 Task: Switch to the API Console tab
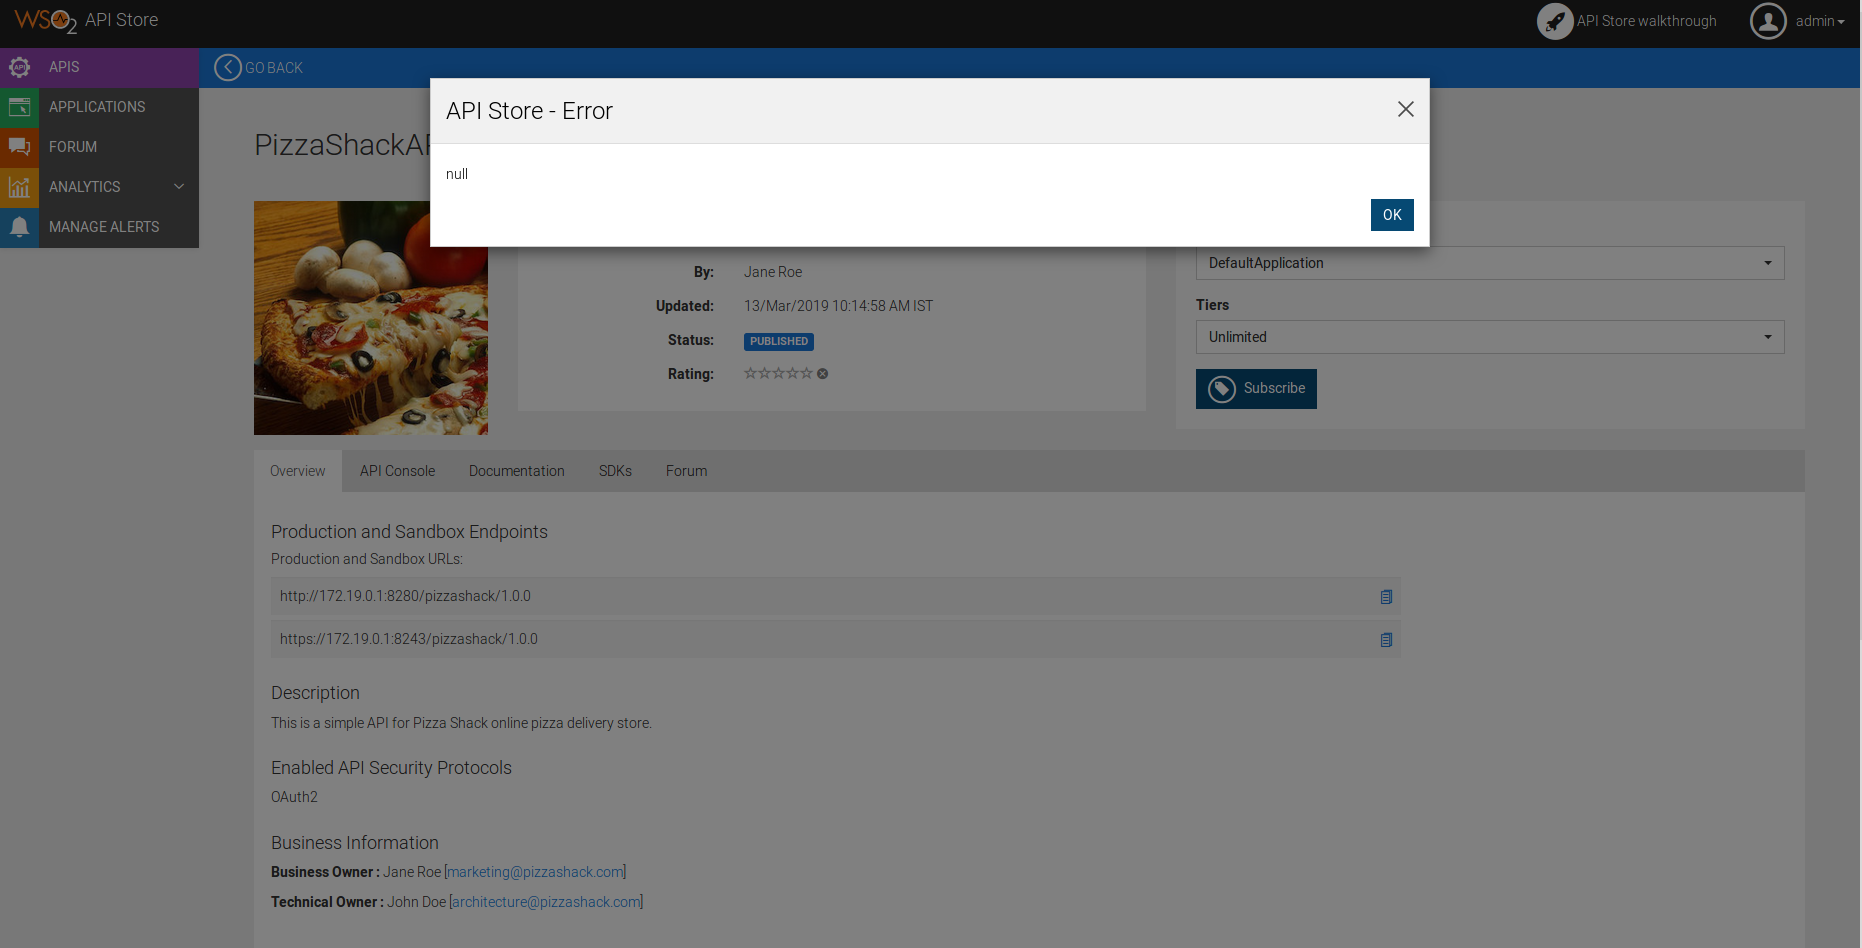397,471
